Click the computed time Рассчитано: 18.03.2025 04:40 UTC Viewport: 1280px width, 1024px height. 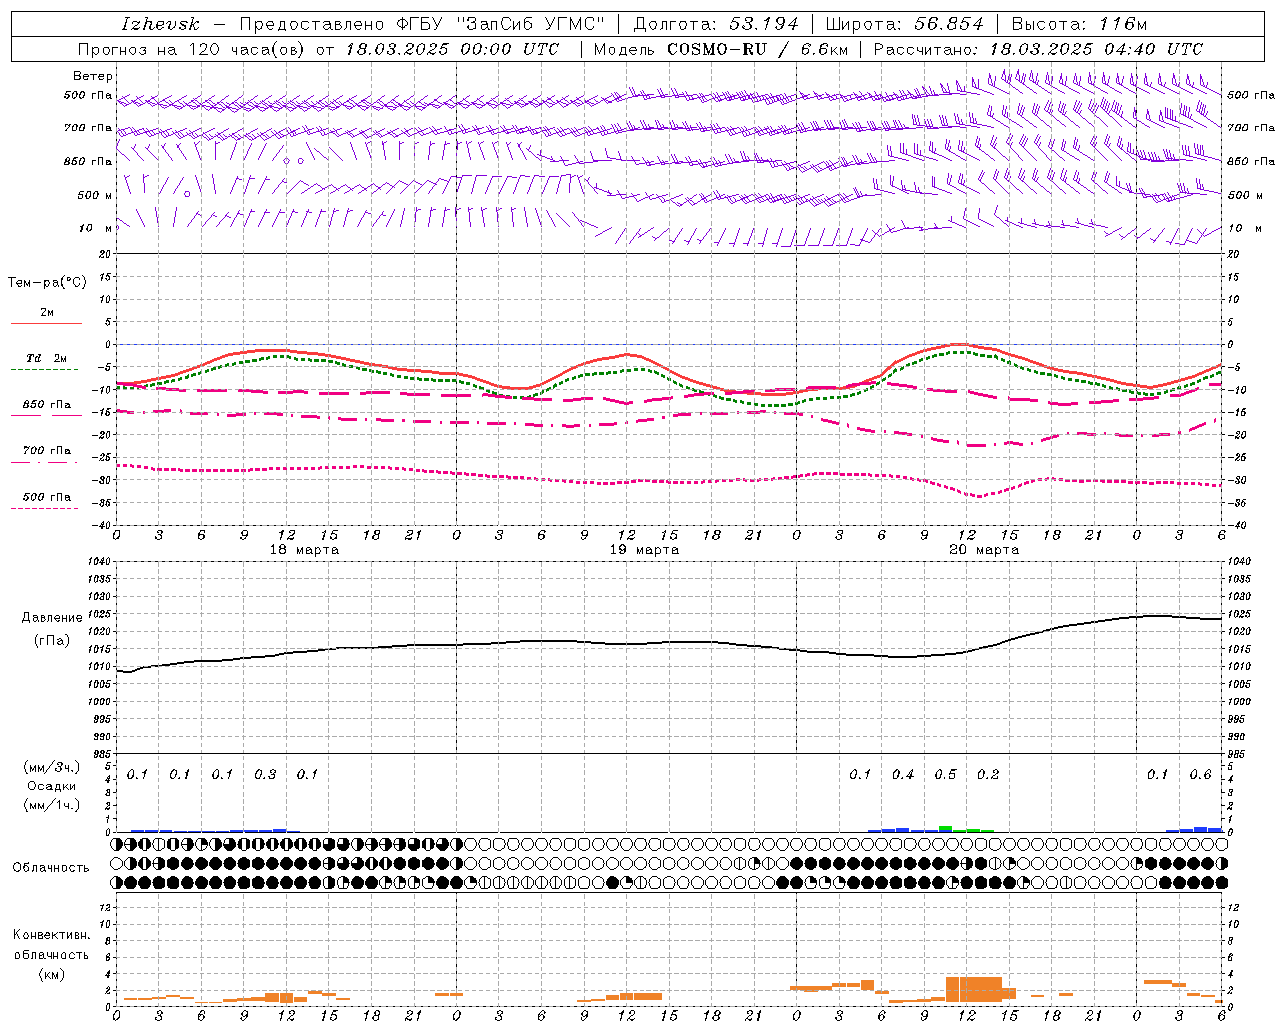(1038, 49)
